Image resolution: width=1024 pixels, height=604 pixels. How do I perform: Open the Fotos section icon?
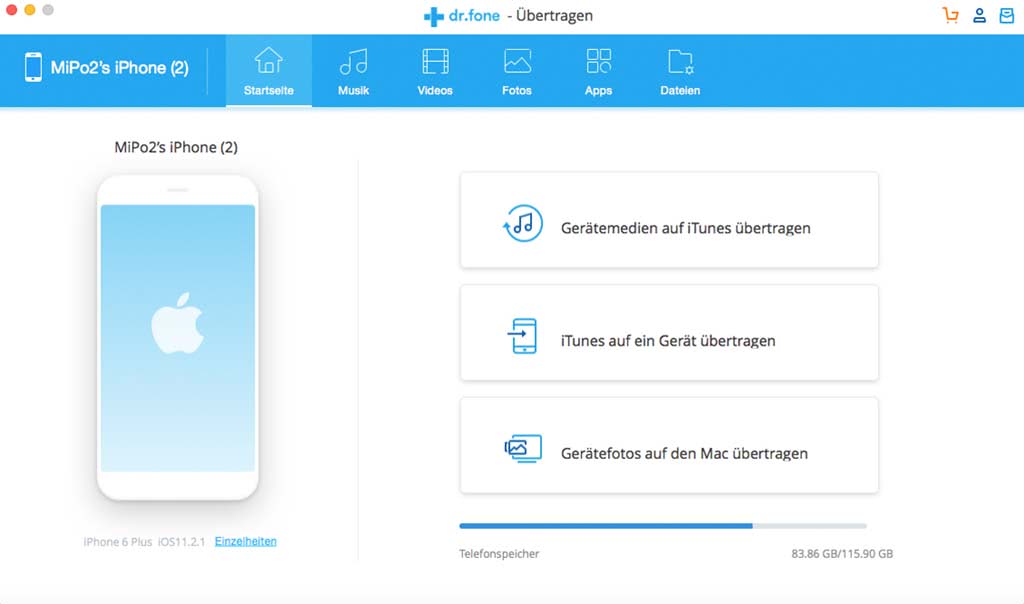click(516, 62)
